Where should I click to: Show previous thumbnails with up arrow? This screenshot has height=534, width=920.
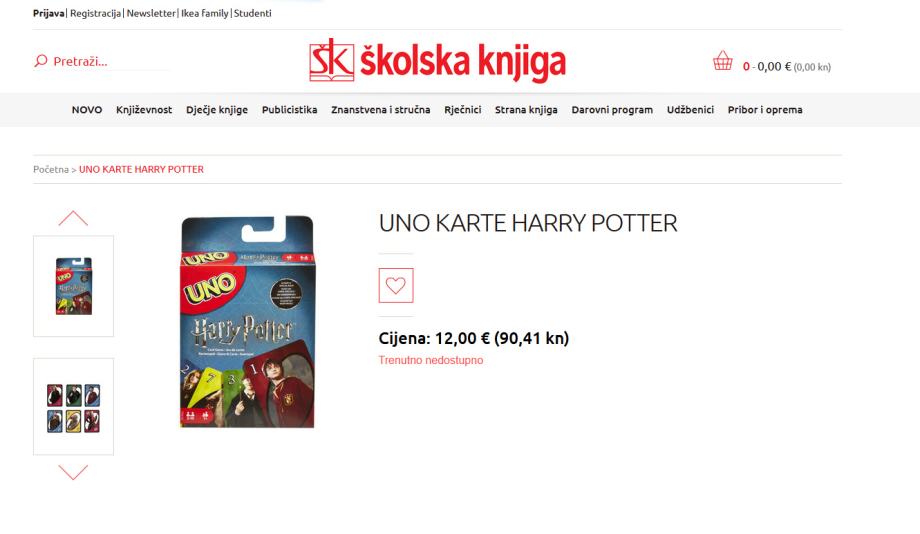coord(73,218)
